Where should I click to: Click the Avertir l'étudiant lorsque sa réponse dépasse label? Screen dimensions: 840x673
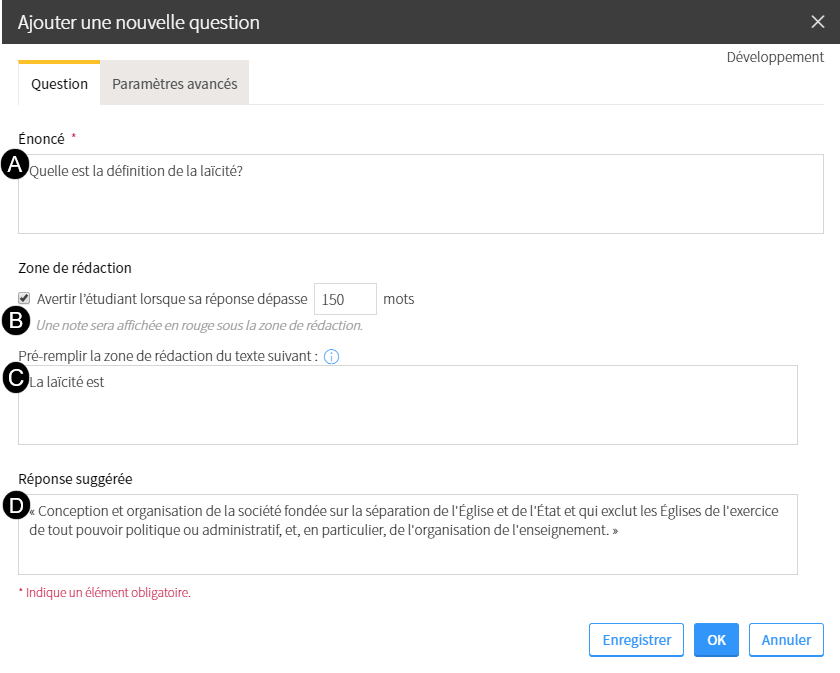(172, 299)
